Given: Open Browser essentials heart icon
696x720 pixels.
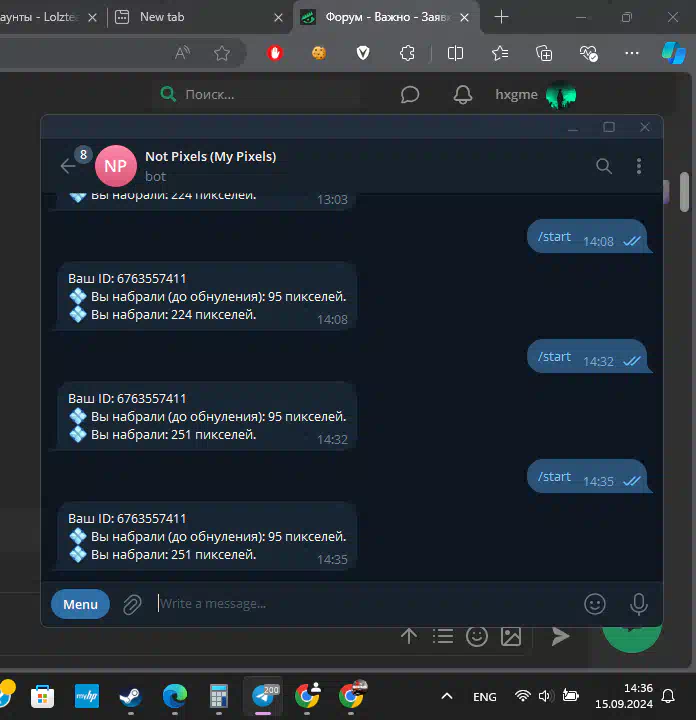Looking at the screenshot, I should pyautogui.click(x=588, y=53).
